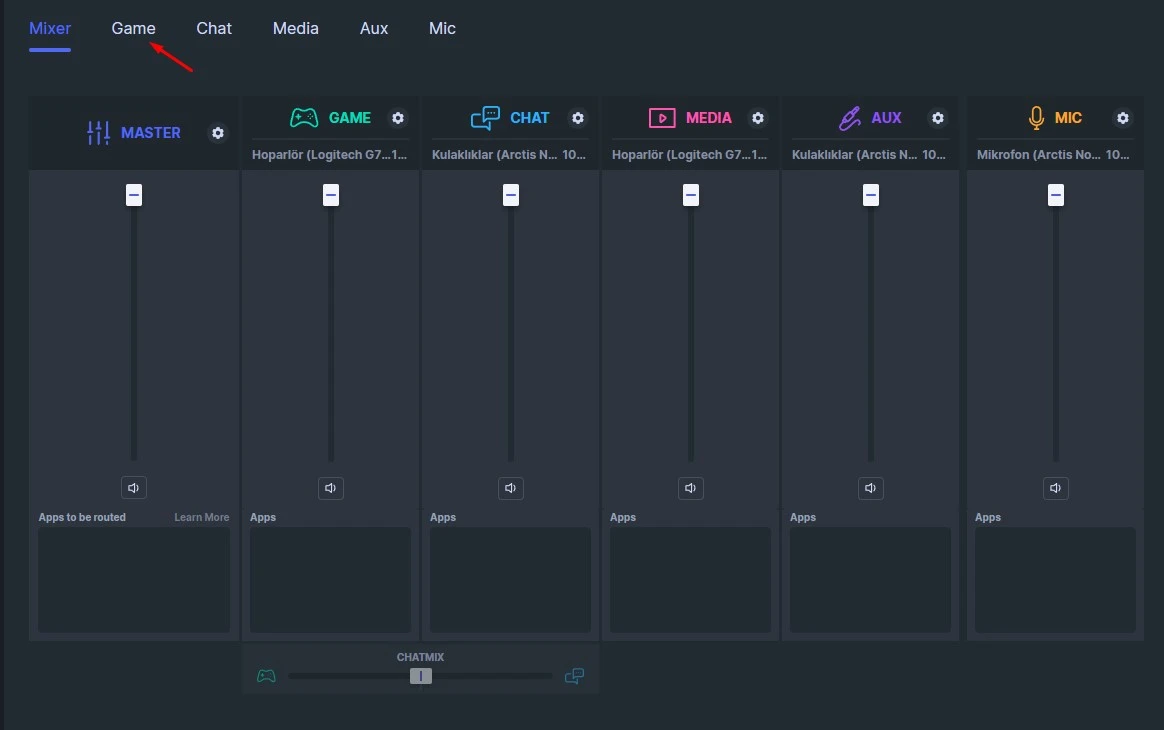
Task: Mute the Game channel
Action: [330, 488]
